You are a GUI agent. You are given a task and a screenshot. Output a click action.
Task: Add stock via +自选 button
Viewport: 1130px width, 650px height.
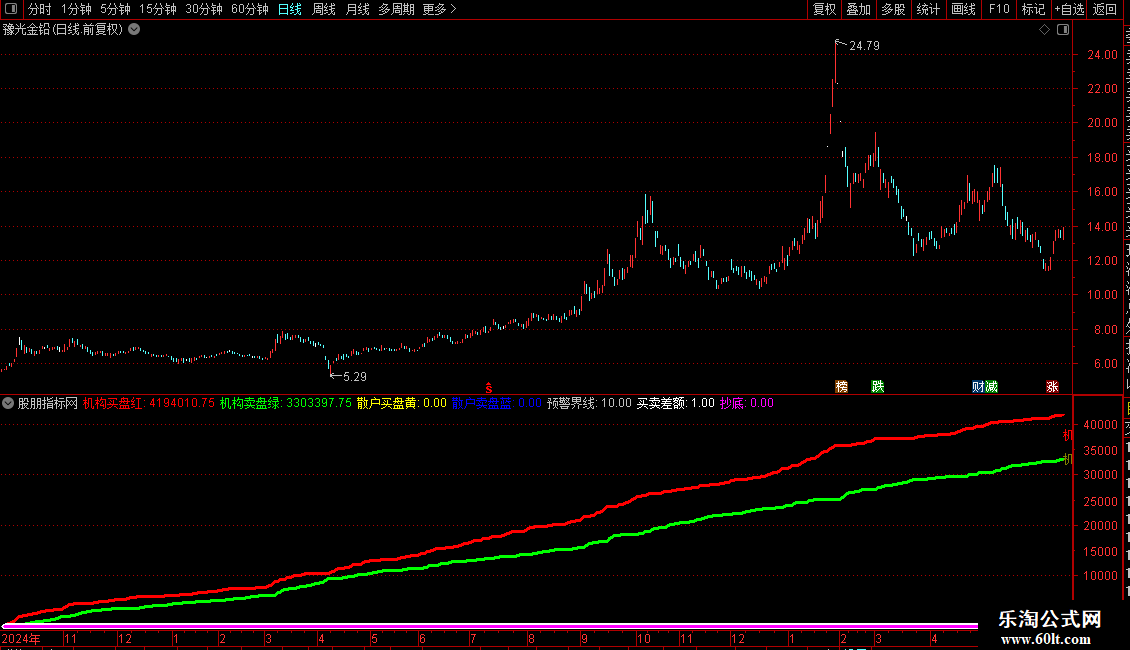click(x=1069, y=9)
